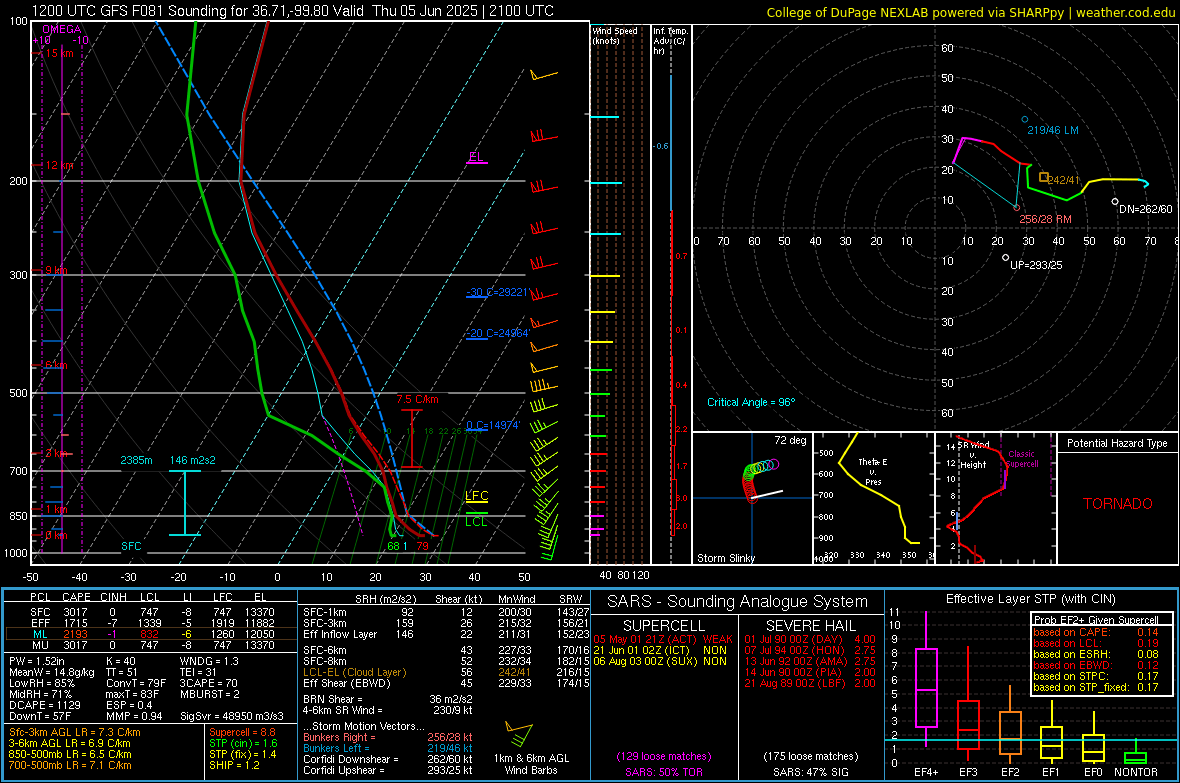1180x783 pixels.
Task: Click the Supercell = 8.8 parameter
Action: point(242,732)
